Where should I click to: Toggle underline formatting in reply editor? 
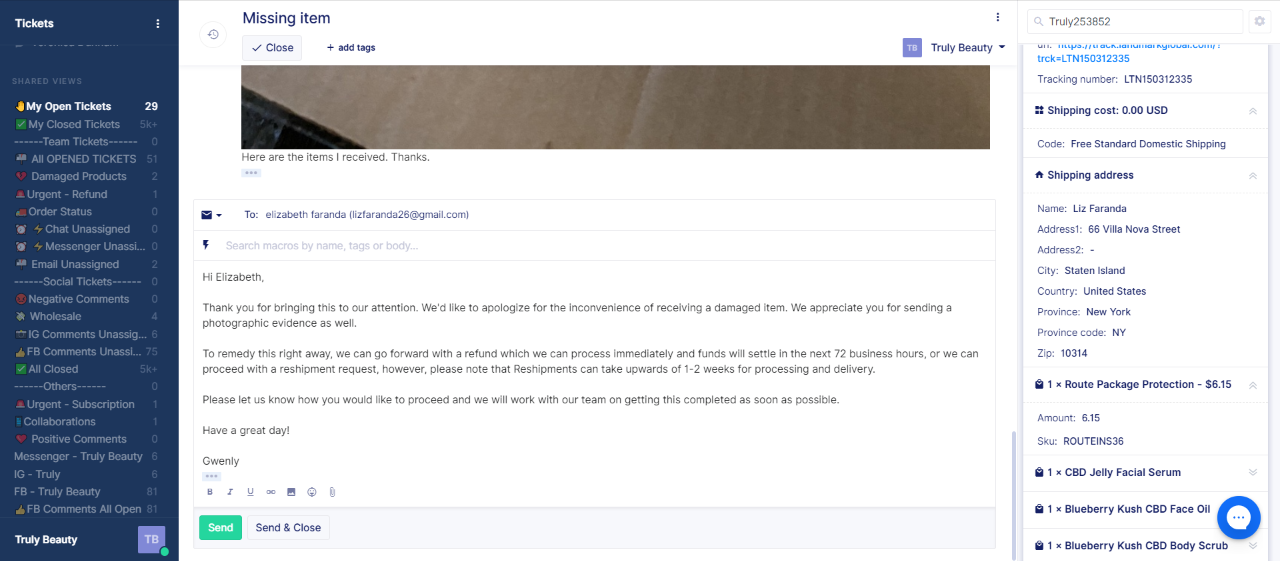pos(250,492)
